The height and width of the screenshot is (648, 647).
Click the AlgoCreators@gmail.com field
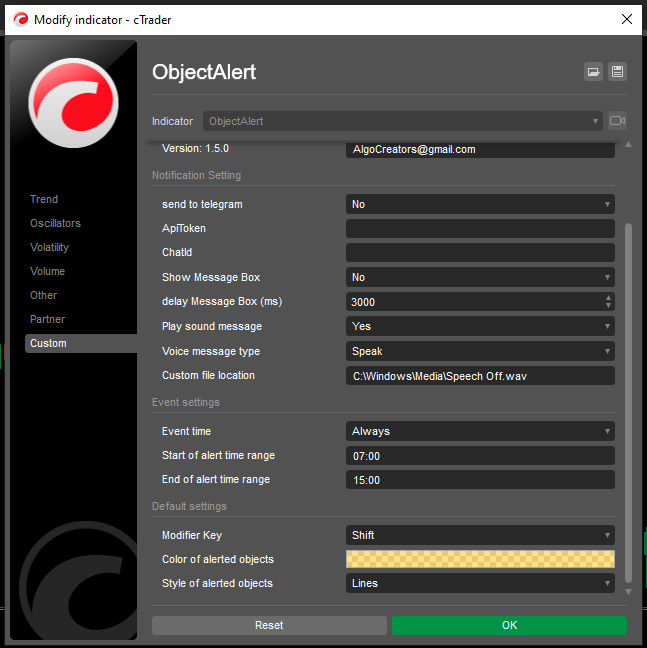coord(480,149)
